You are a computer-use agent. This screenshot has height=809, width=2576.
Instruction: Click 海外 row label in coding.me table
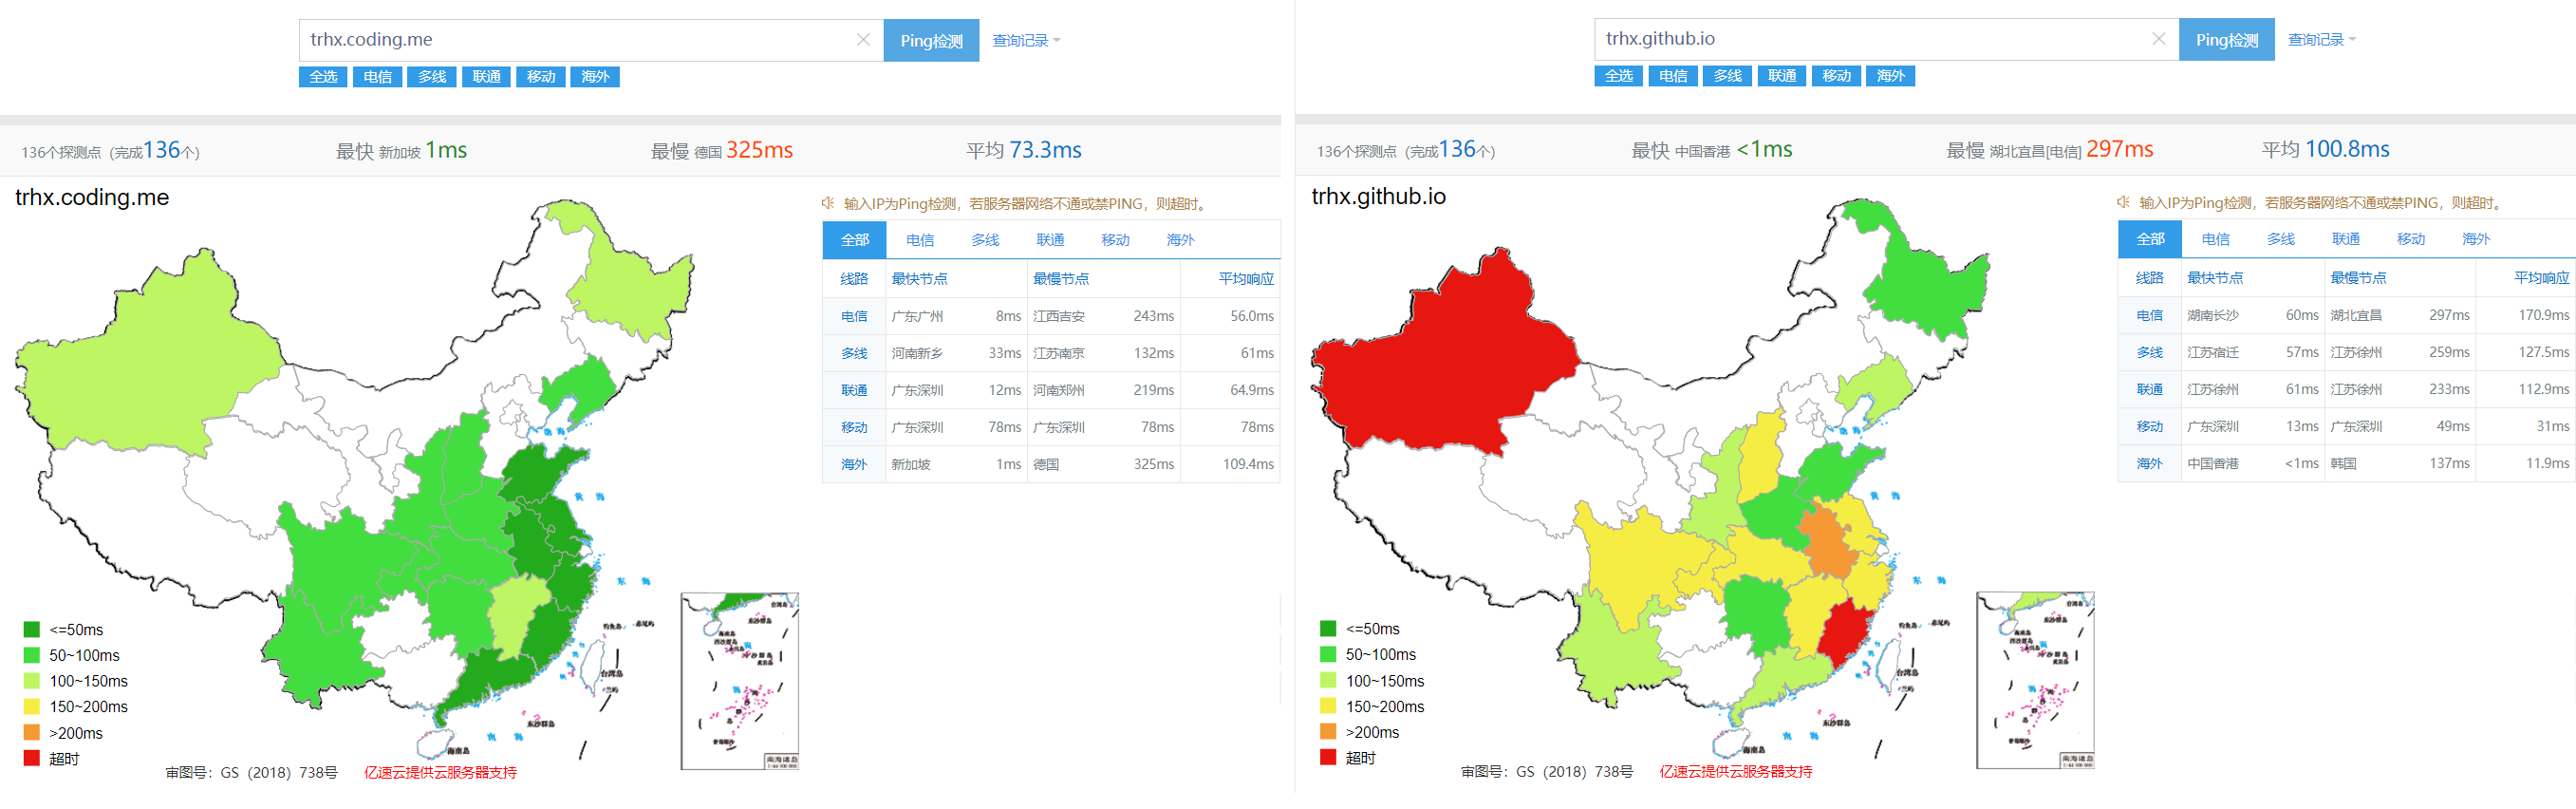854,465
